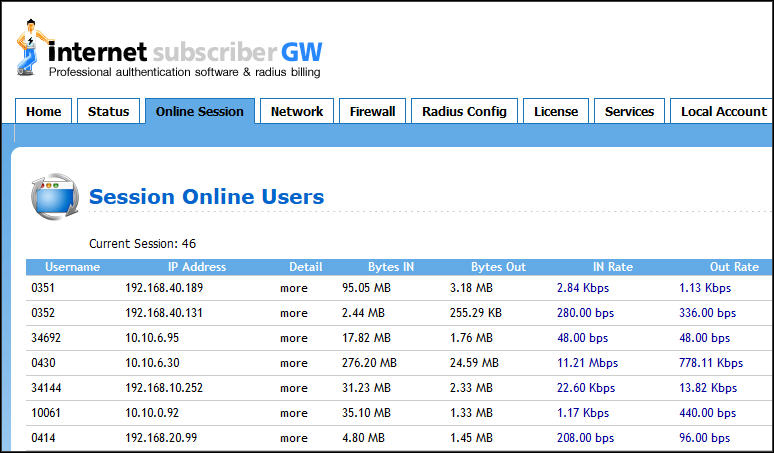This screenshot has height=453, width=774.
Task: Click the Bytes IN column header
Action: (391, 267)
